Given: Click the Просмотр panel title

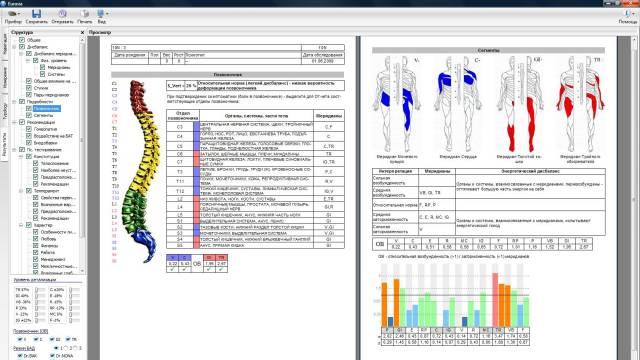Looking at the screenshot, I should tap(100, 32).
